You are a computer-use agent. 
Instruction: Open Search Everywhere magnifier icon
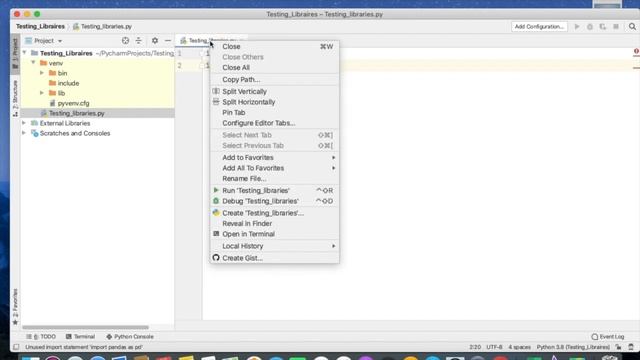632,27
